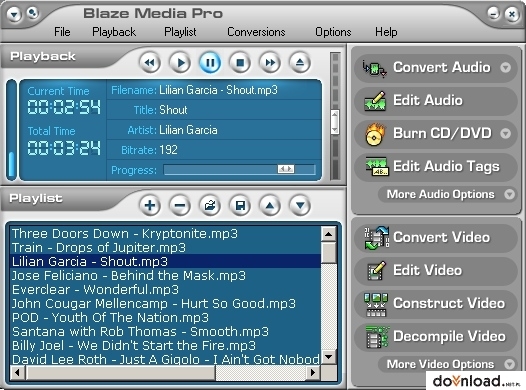Stop playback with the square button
The image size is (526, 390).
[x=240, y=63]
